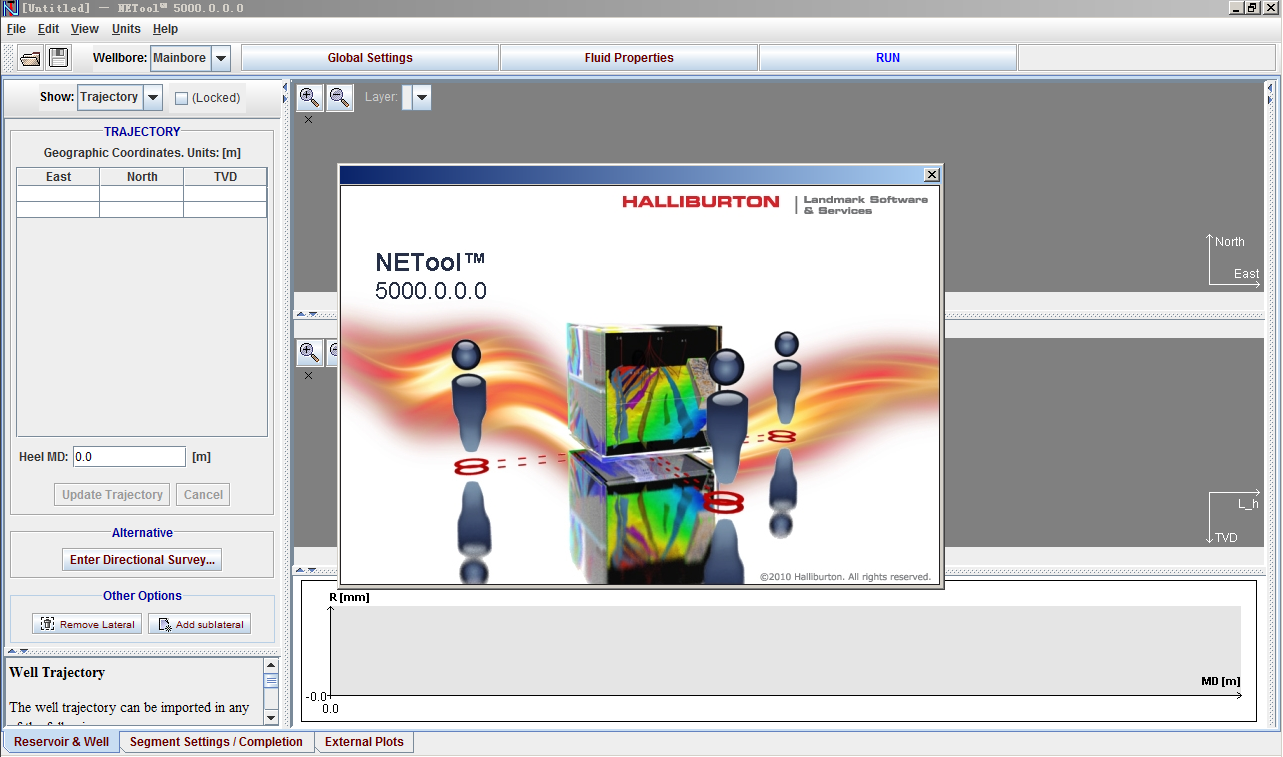The height and width of the screenshot is (757, 1283).
Task: Click the up arrow on divider above R [mm] plot
Action: [x=300, y=570]
